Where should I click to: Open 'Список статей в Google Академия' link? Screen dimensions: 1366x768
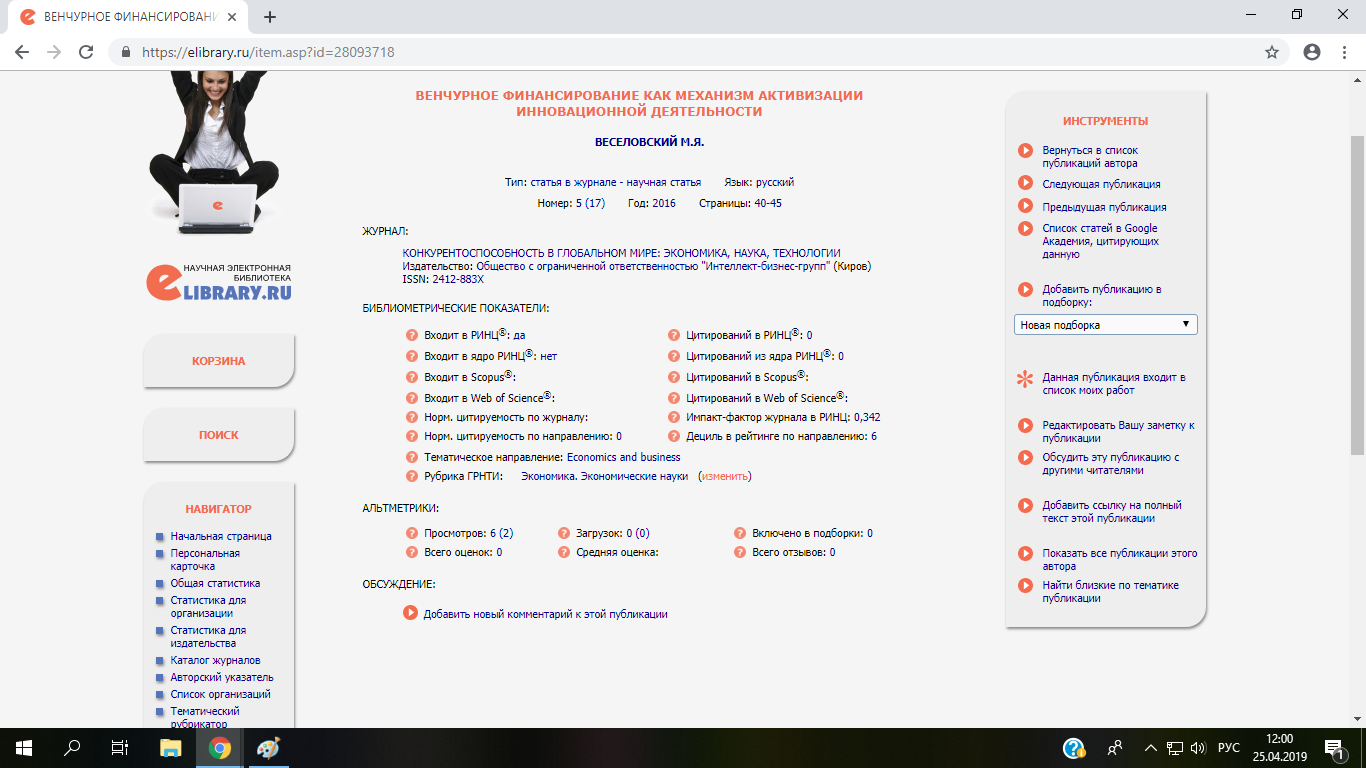tap(1101, 241)
